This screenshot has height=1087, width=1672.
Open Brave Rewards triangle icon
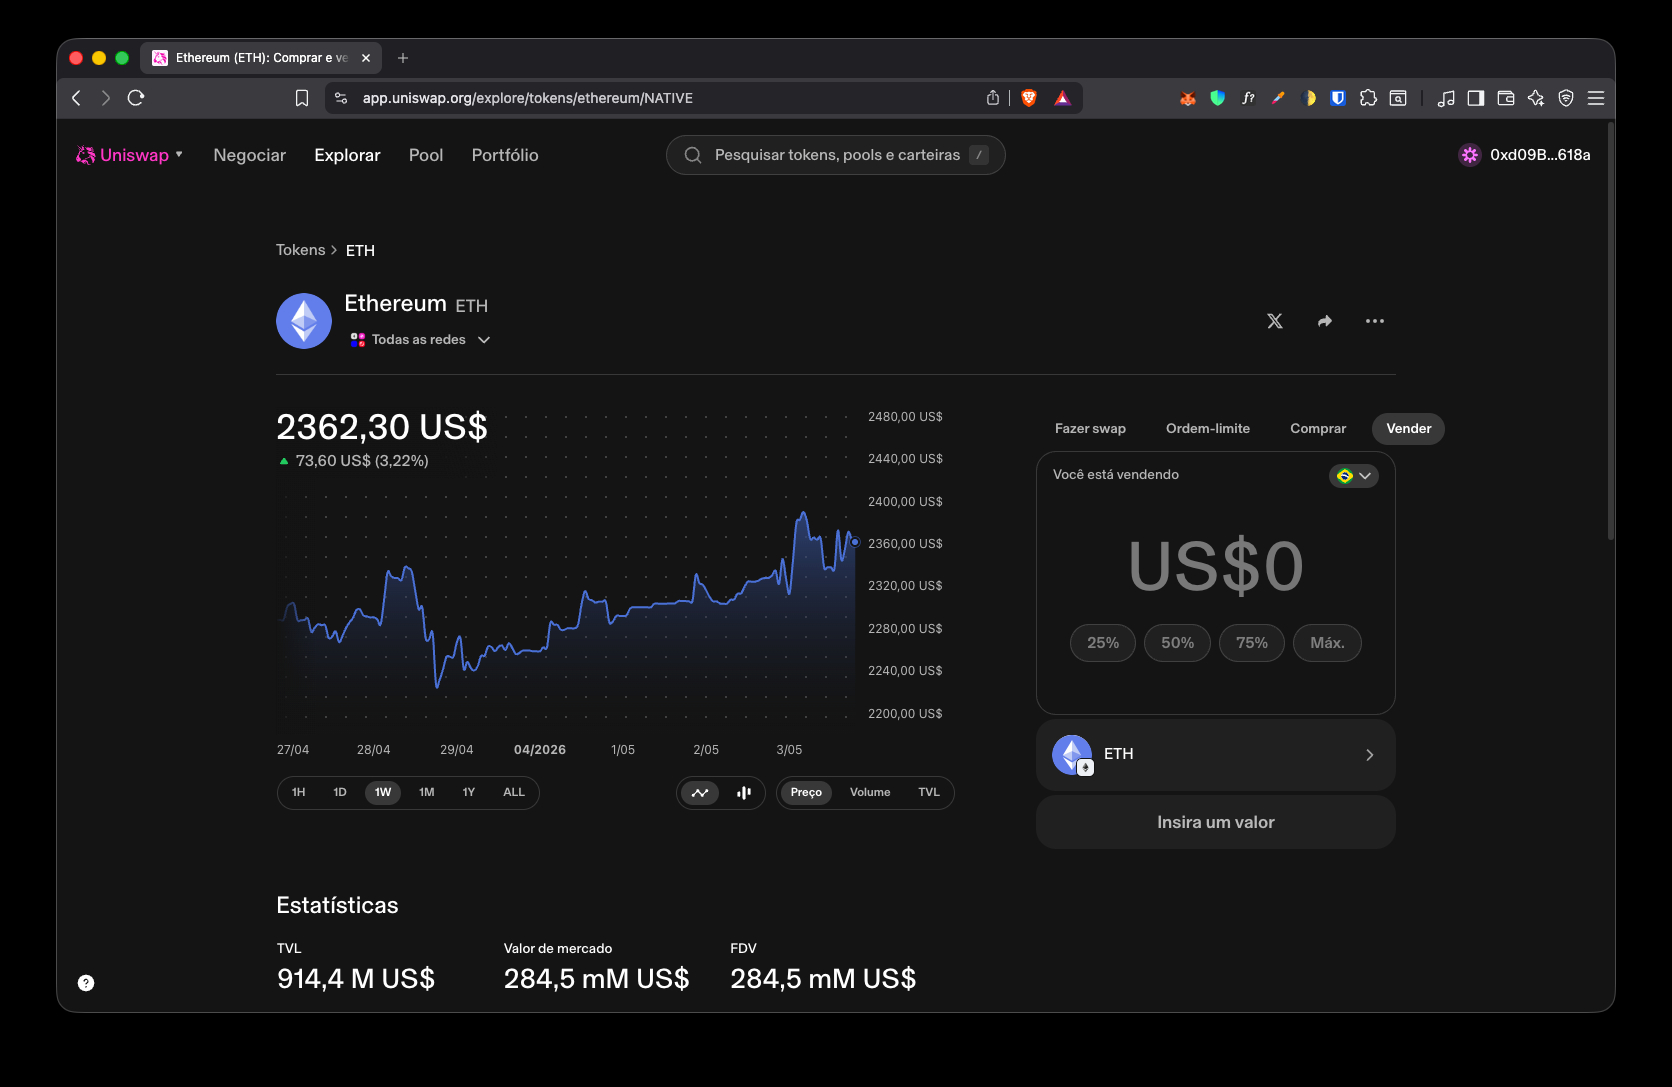click(x=1062, y=98)
